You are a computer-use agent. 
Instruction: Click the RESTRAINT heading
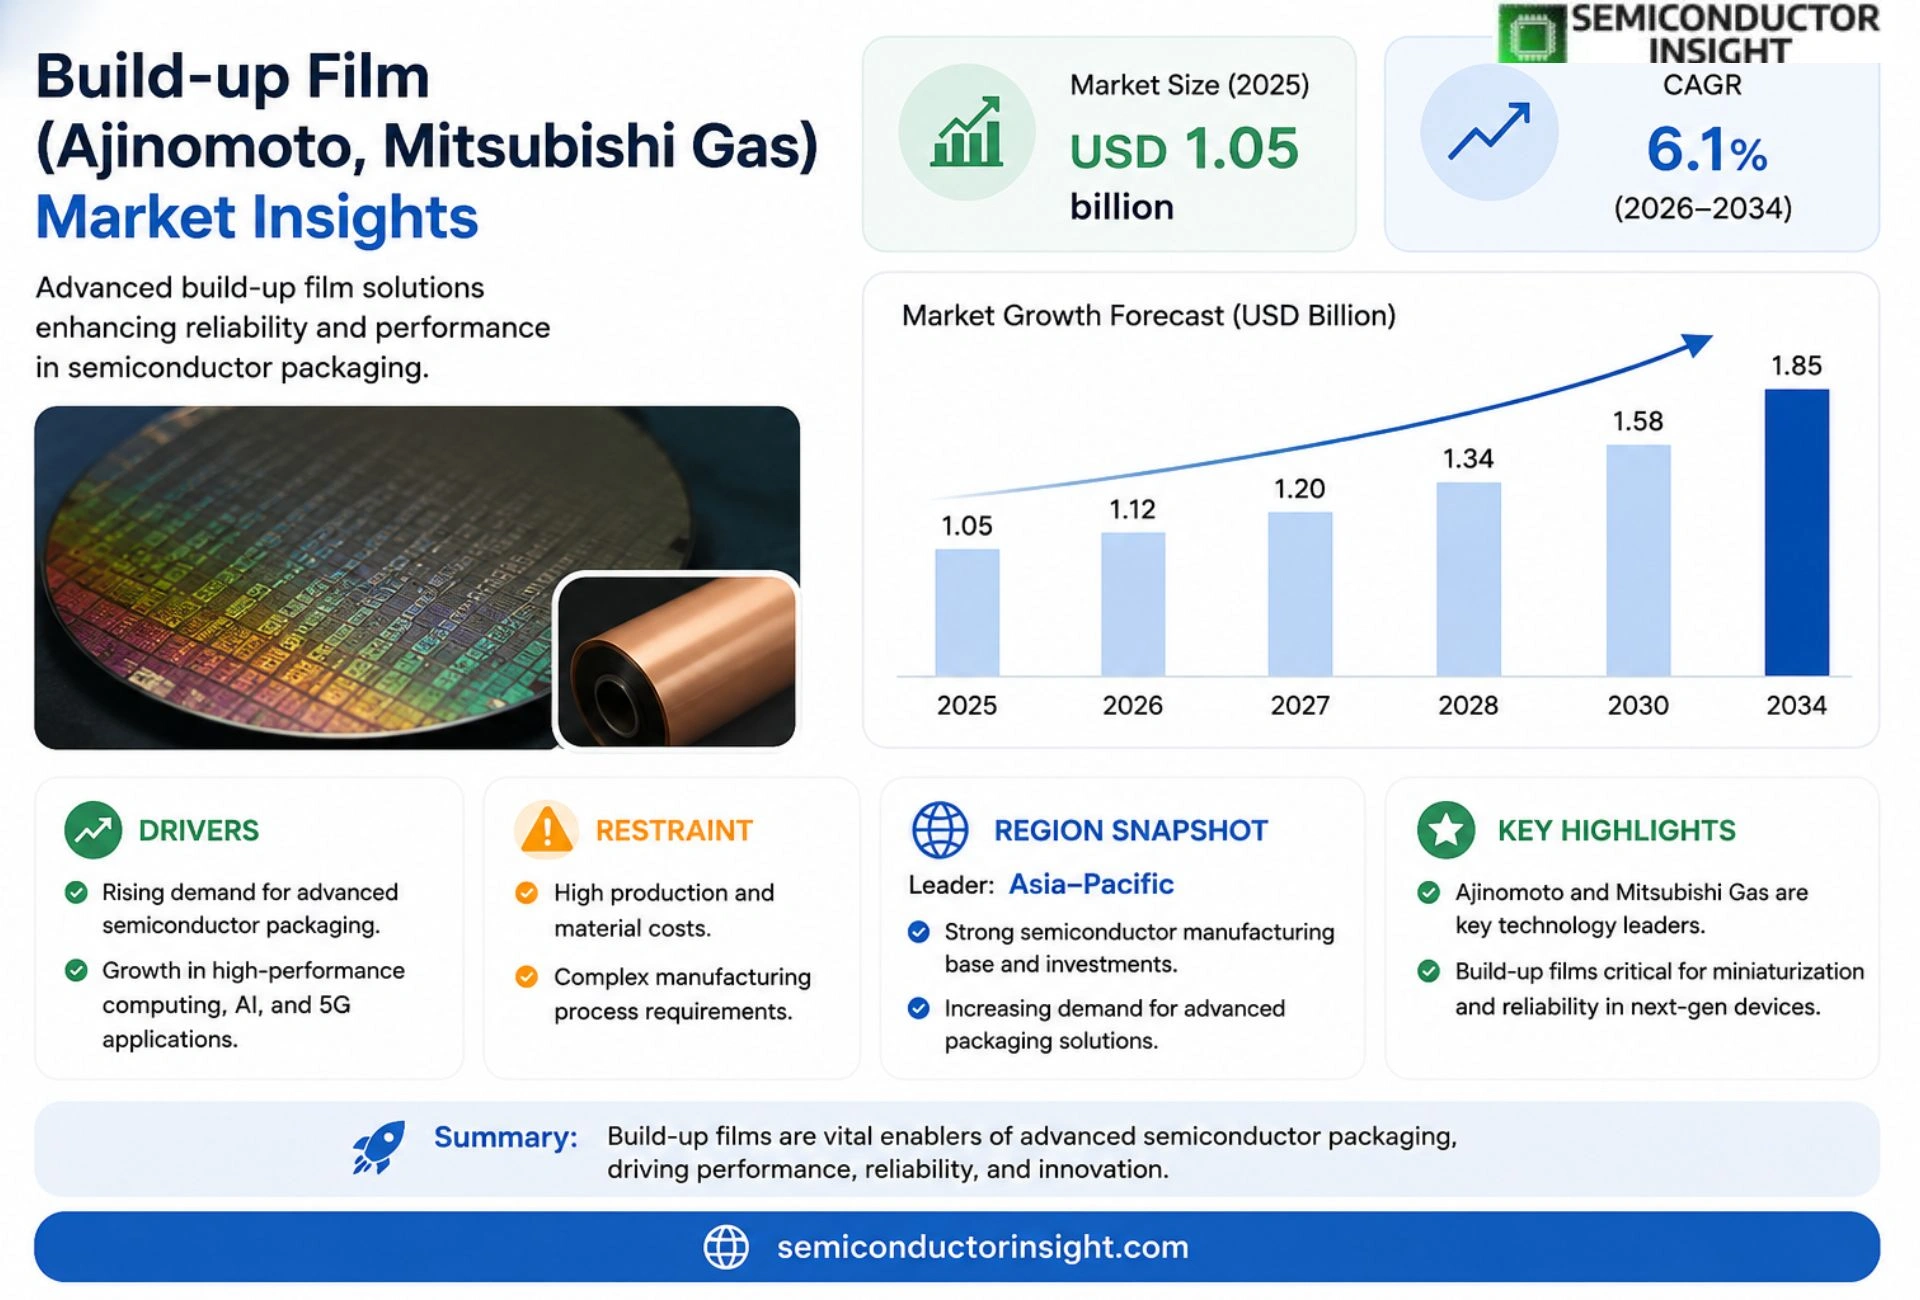point(674,830)
